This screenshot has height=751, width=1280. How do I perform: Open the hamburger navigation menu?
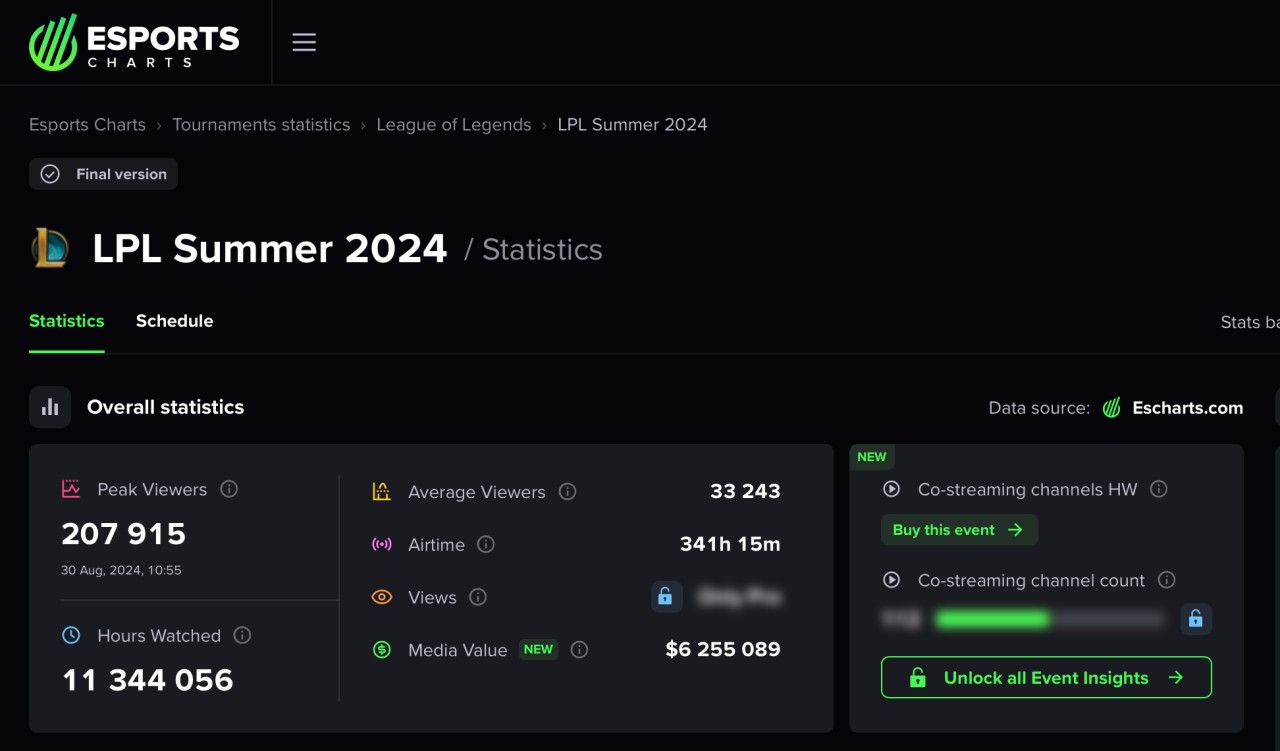click(304, 42)
